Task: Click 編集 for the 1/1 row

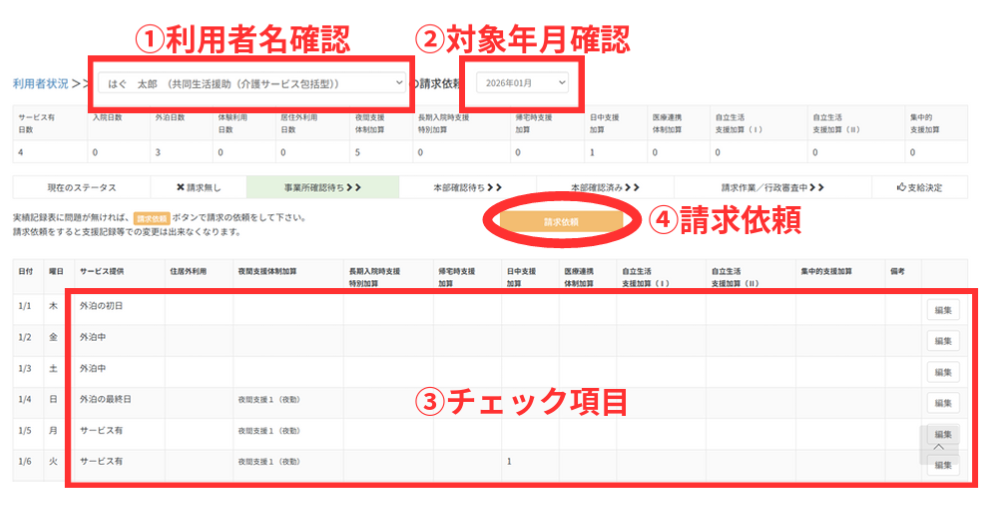Action: [x=944, y=310]
